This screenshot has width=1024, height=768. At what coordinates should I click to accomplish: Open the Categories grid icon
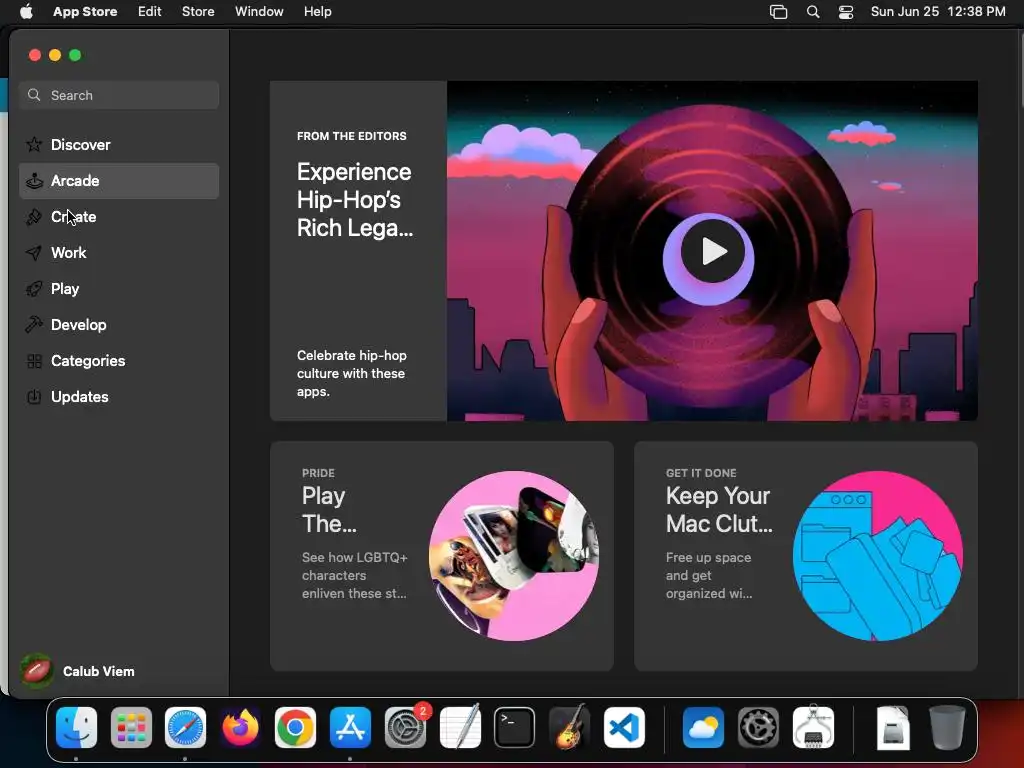(34, 360)
